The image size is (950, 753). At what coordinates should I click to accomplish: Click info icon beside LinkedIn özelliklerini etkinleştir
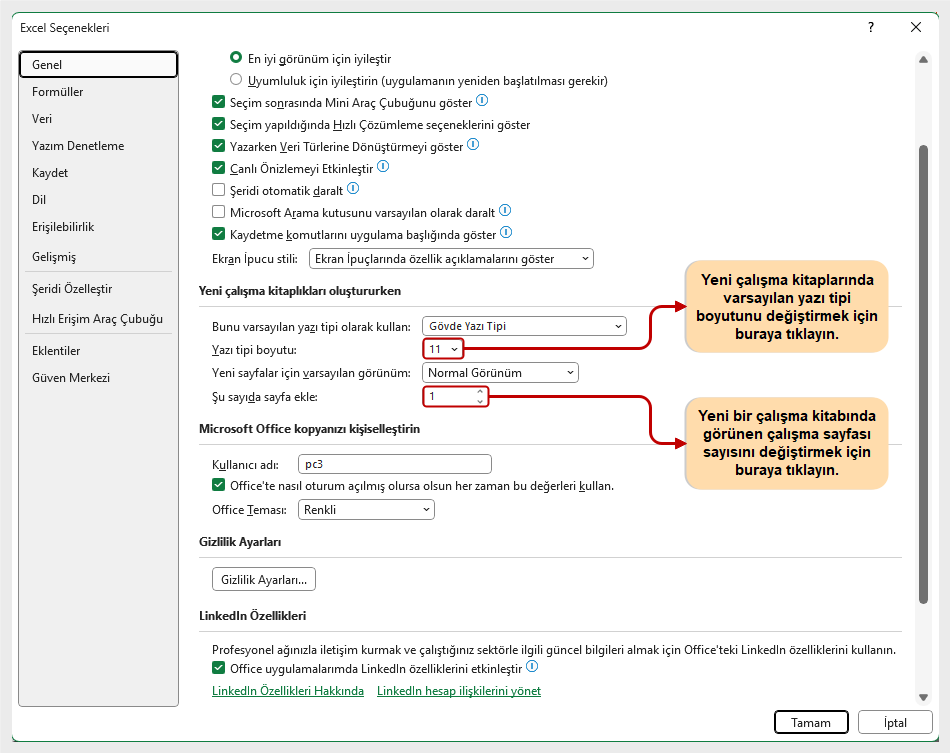(x=532, y=667)
